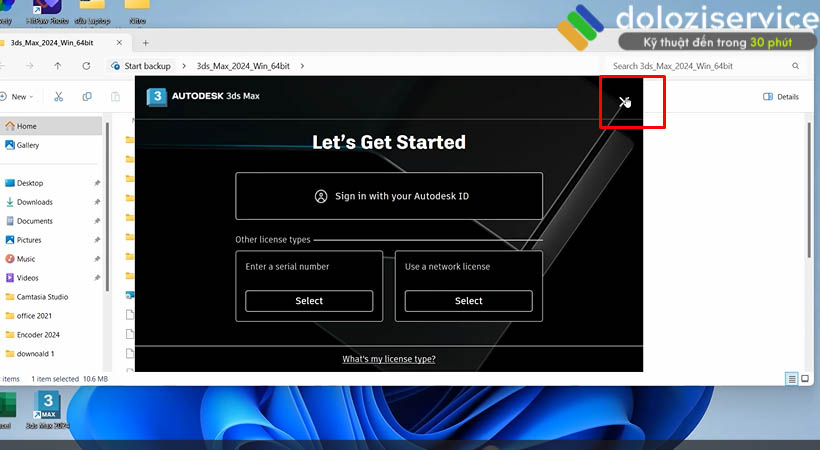The width and height of the screenshot is (820, 450).
Task: Click the Copy icon in Explorer toolbar
Action: (87, 97)
